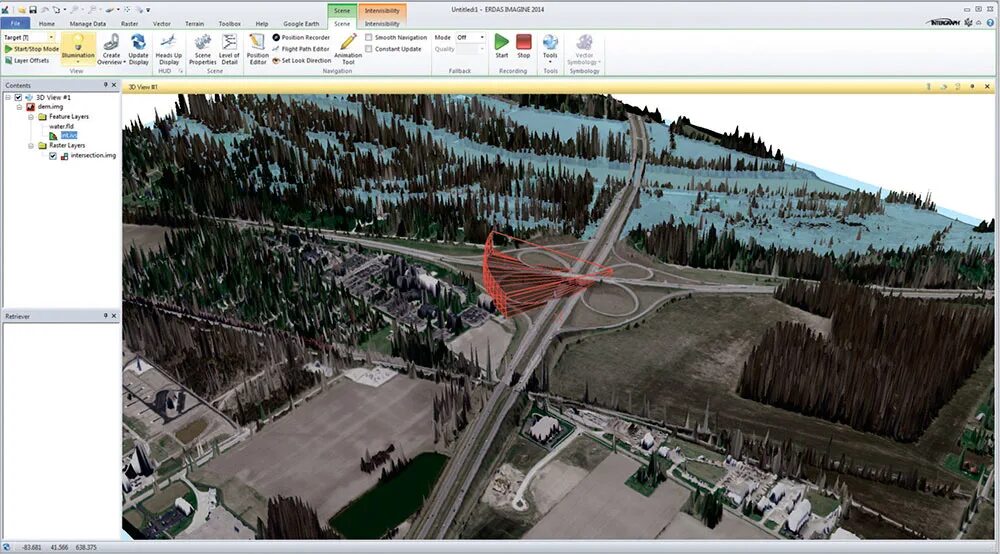Close the Contents panel

tap(114, 85)
